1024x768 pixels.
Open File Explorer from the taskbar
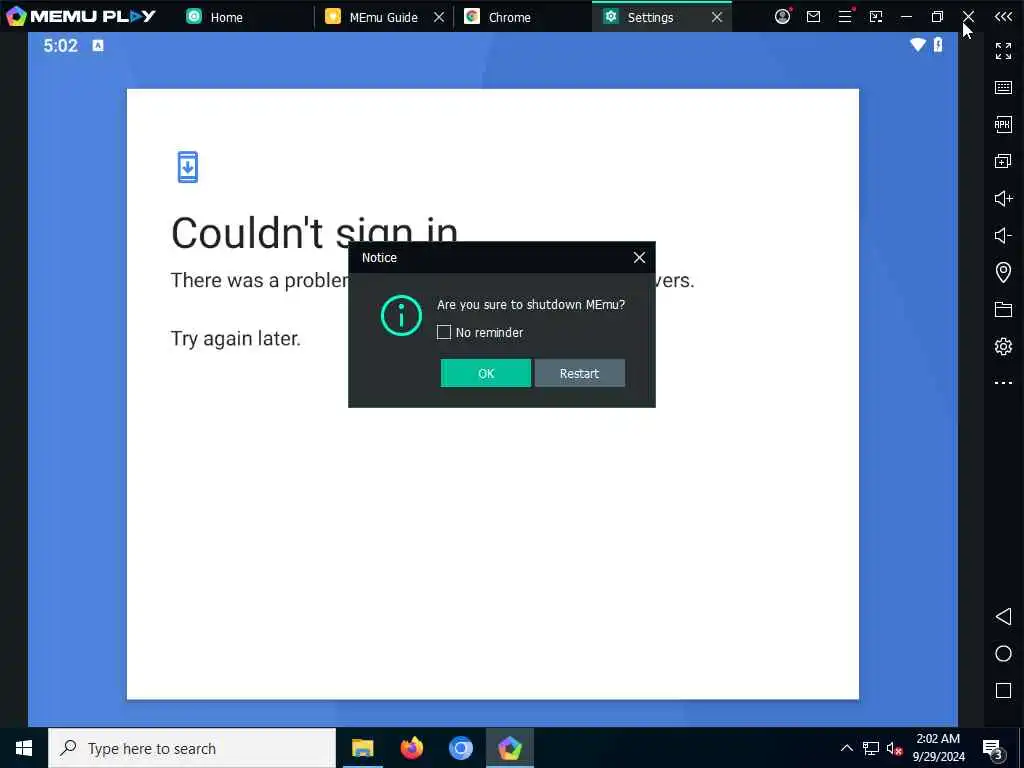coord(362,748)
